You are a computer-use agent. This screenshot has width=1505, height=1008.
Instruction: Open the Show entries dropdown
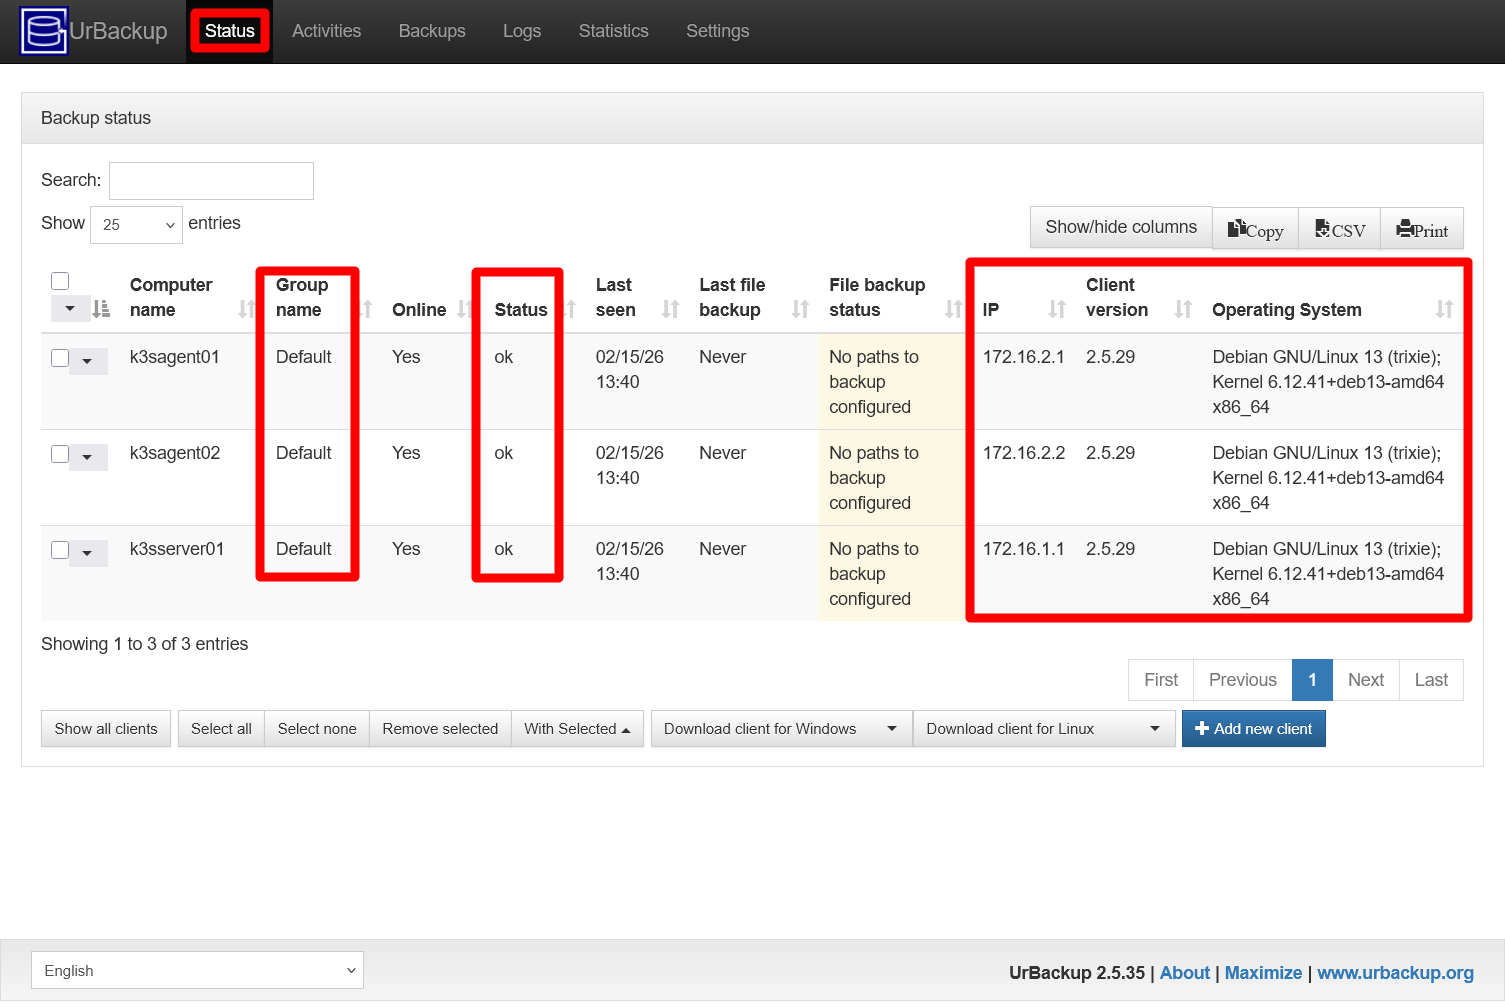135,224
